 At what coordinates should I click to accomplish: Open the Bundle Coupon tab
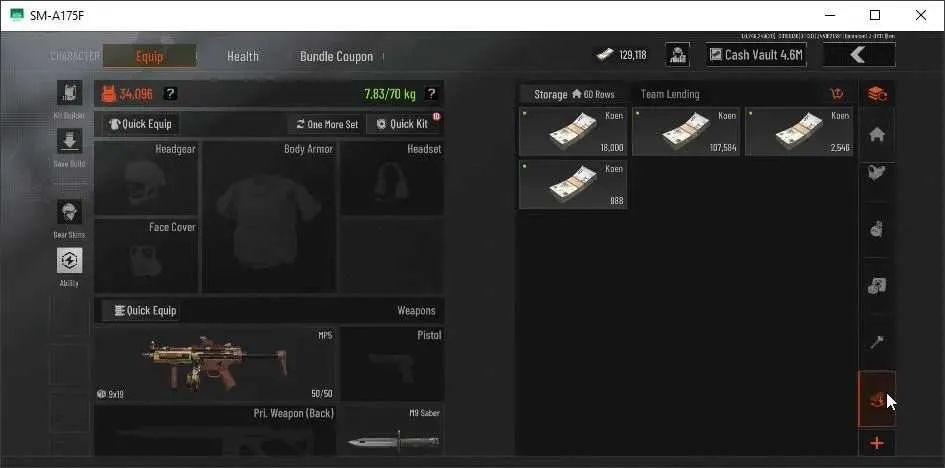point(336,57)
